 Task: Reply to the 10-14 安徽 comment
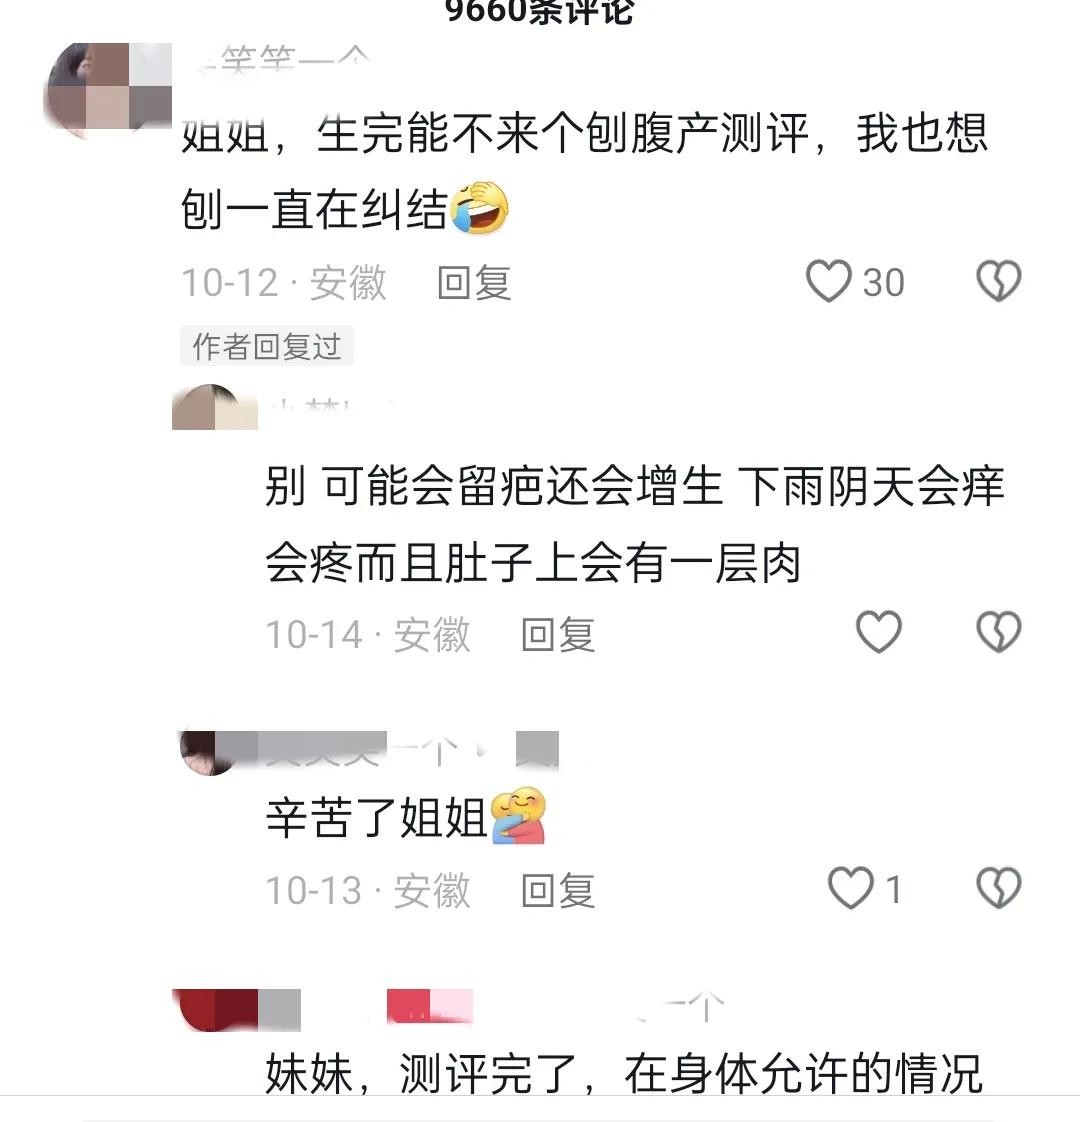[x=558, y=634]
